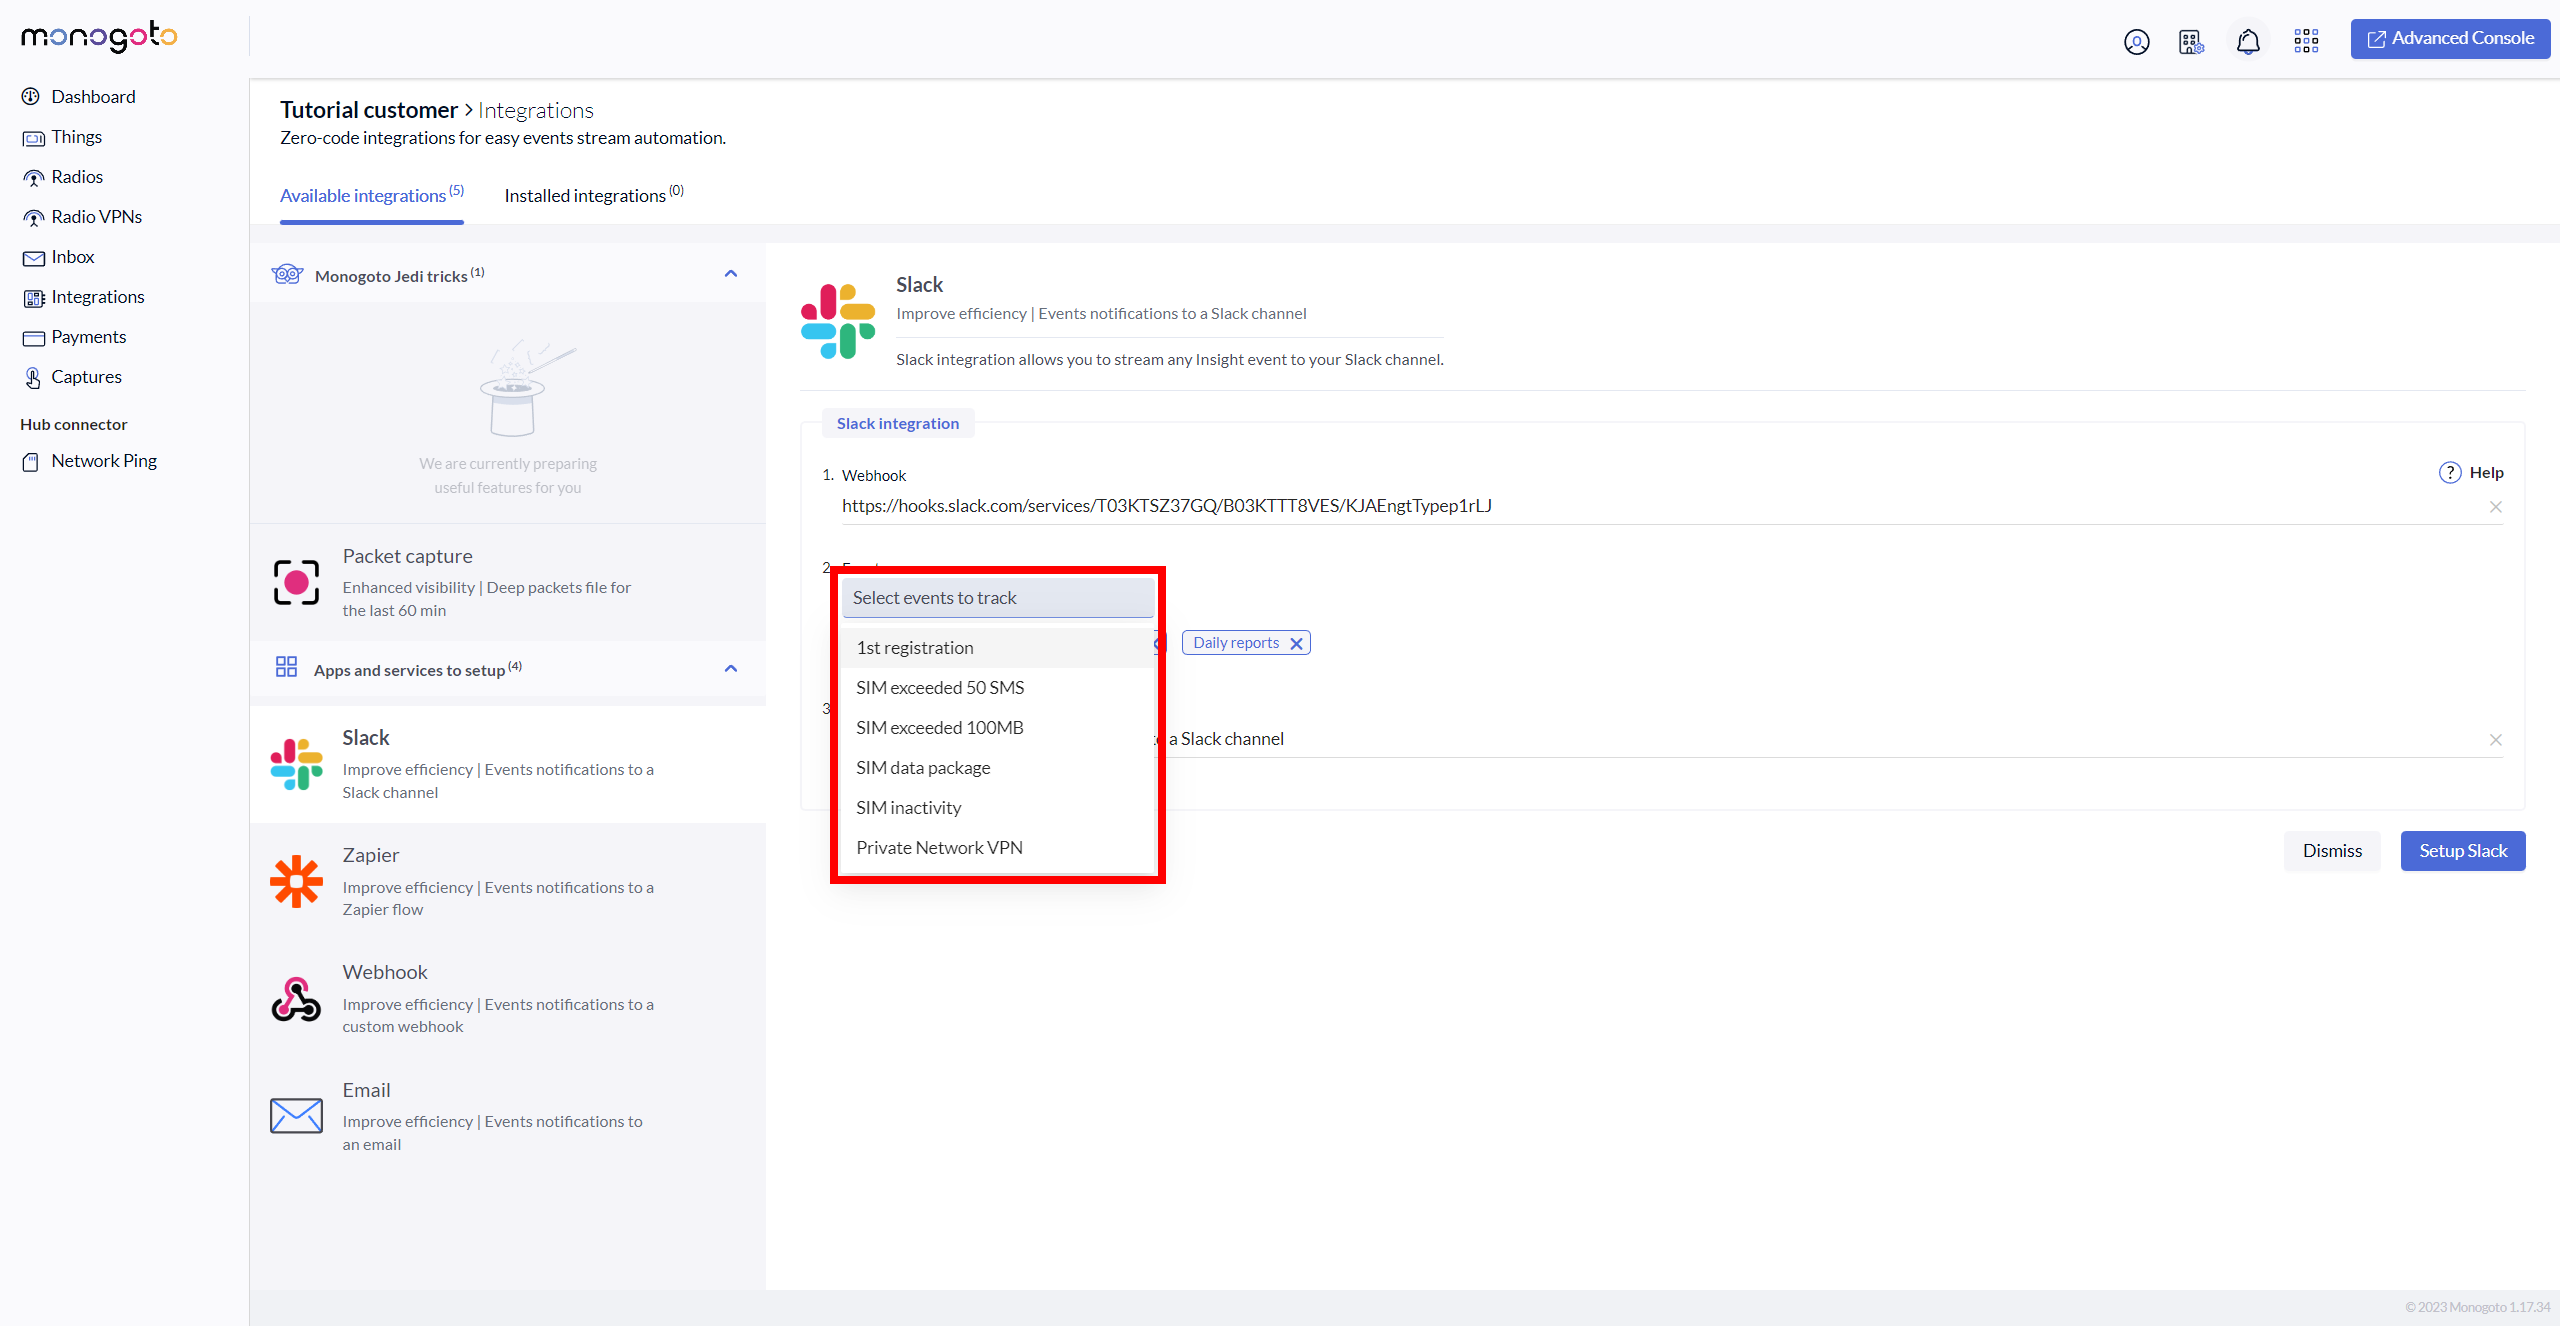Click the Dismiss button
The width and height of the screenshot is (2560, 1326).
click(x=2331, y=851)
